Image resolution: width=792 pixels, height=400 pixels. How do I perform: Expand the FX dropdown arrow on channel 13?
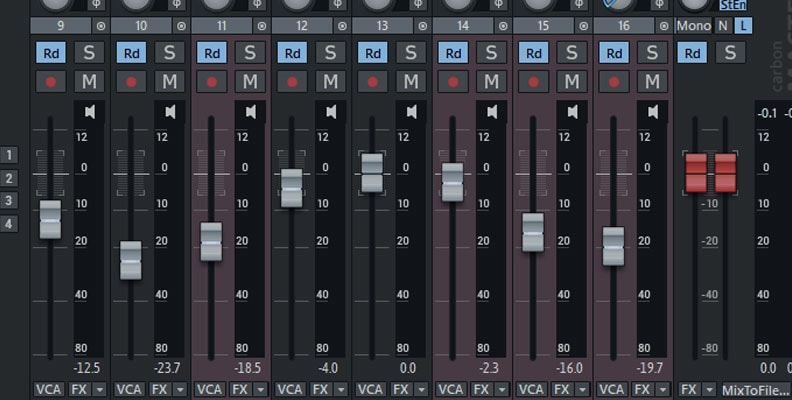421,389
